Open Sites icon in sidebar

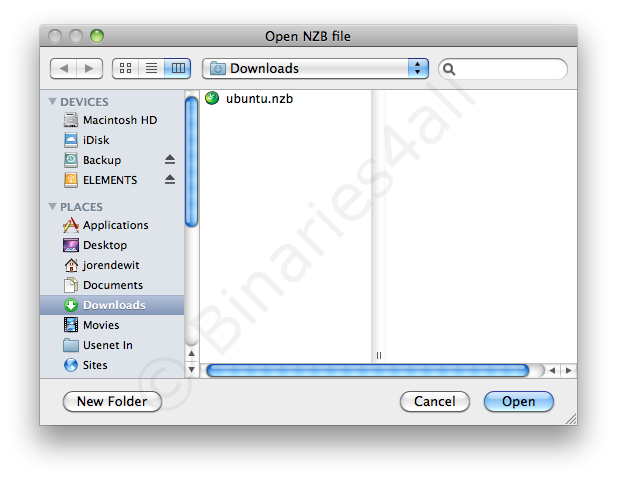coord(71,365)
